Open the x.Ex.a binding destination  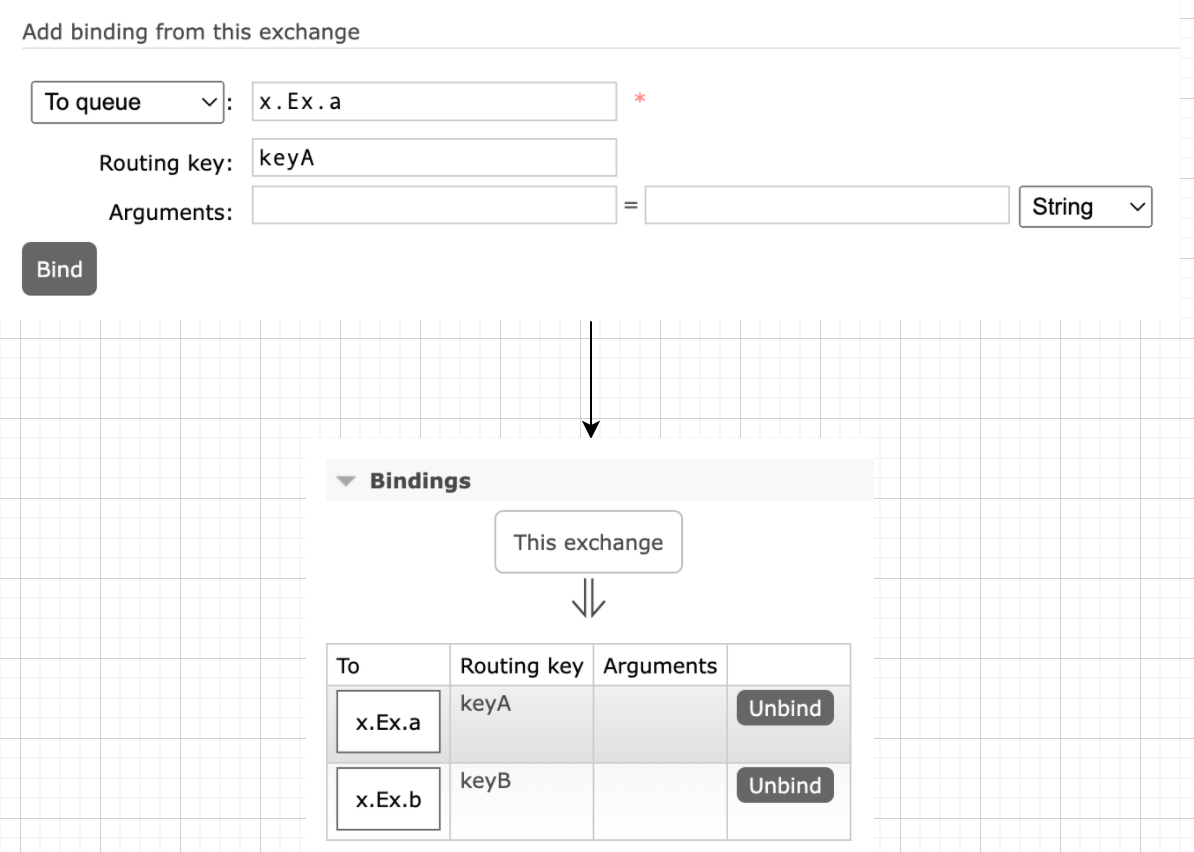point(388,722)
